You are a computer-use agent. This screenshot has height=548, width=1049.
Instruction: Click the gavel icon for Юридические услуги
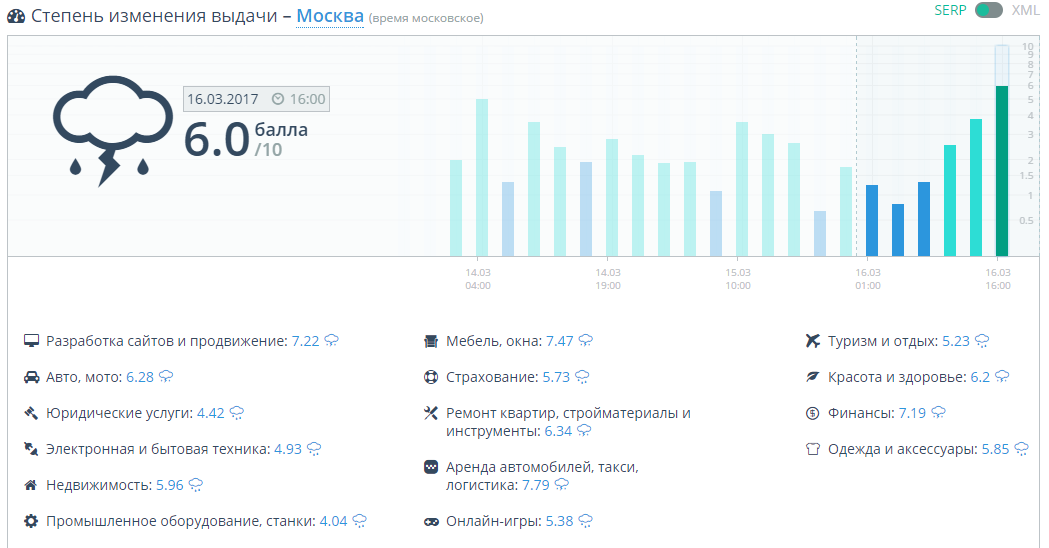point(31,413)
